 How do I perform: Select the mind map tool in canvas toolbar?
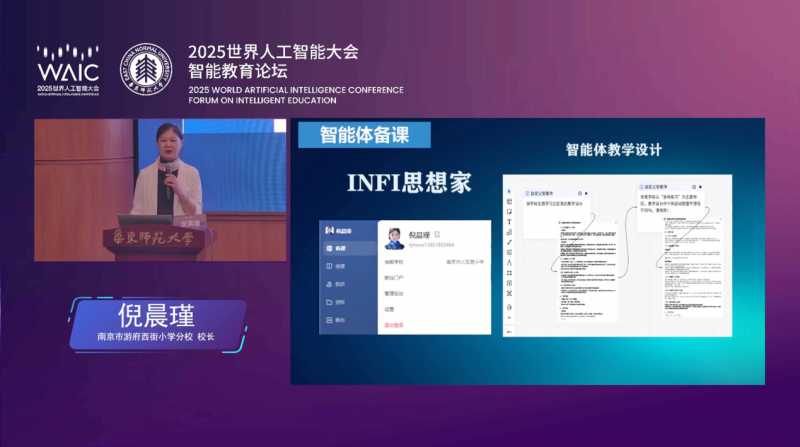(509, 293)
